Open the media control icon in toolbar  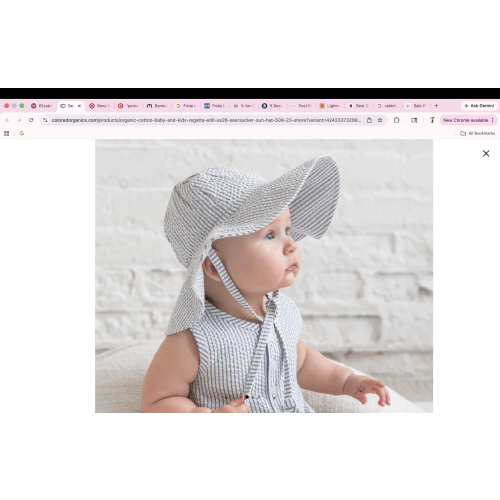(414, 120)
